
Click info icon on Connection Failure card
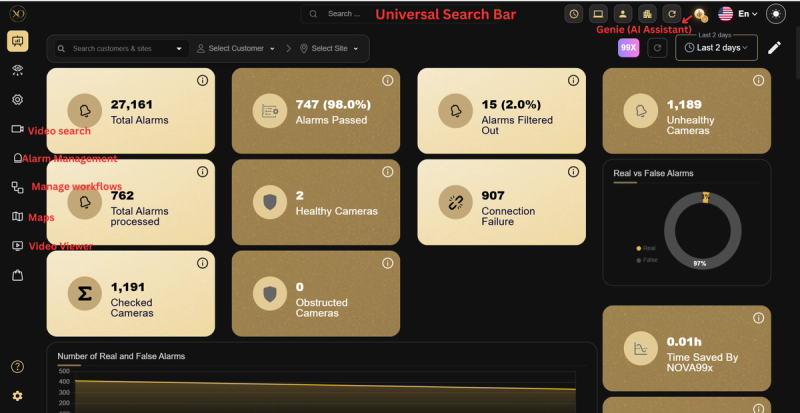(x=573, y=172)
